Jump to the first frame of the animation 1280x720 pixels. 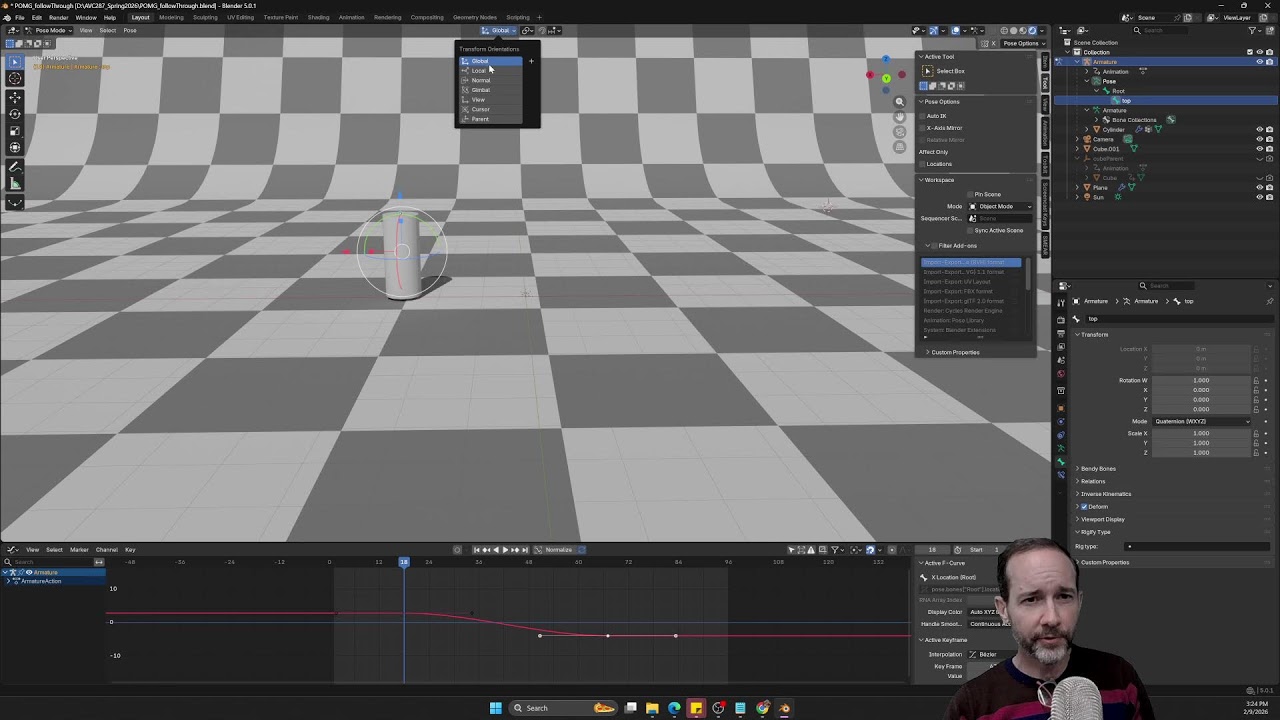click(476, 549)
